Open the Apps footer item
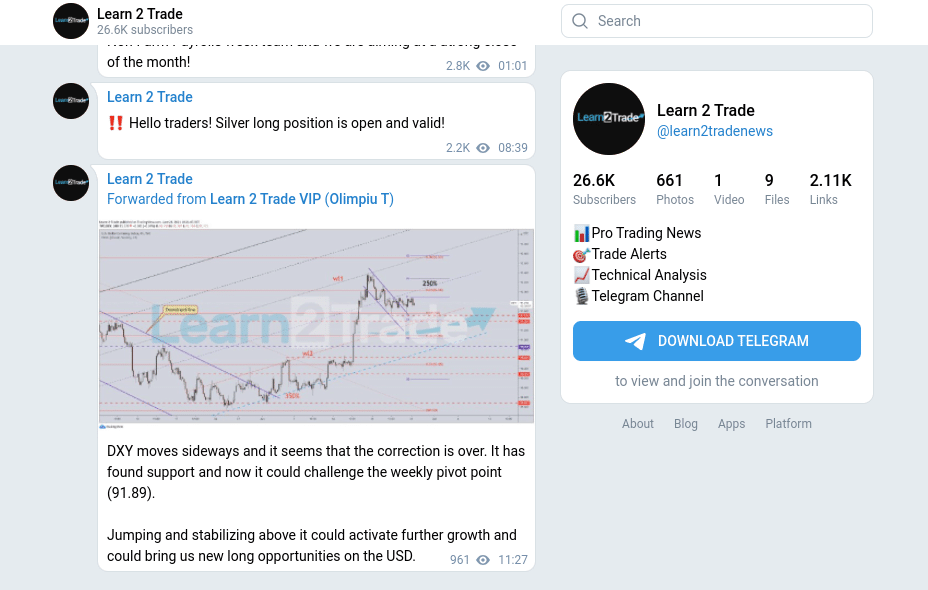 point(731,424)
